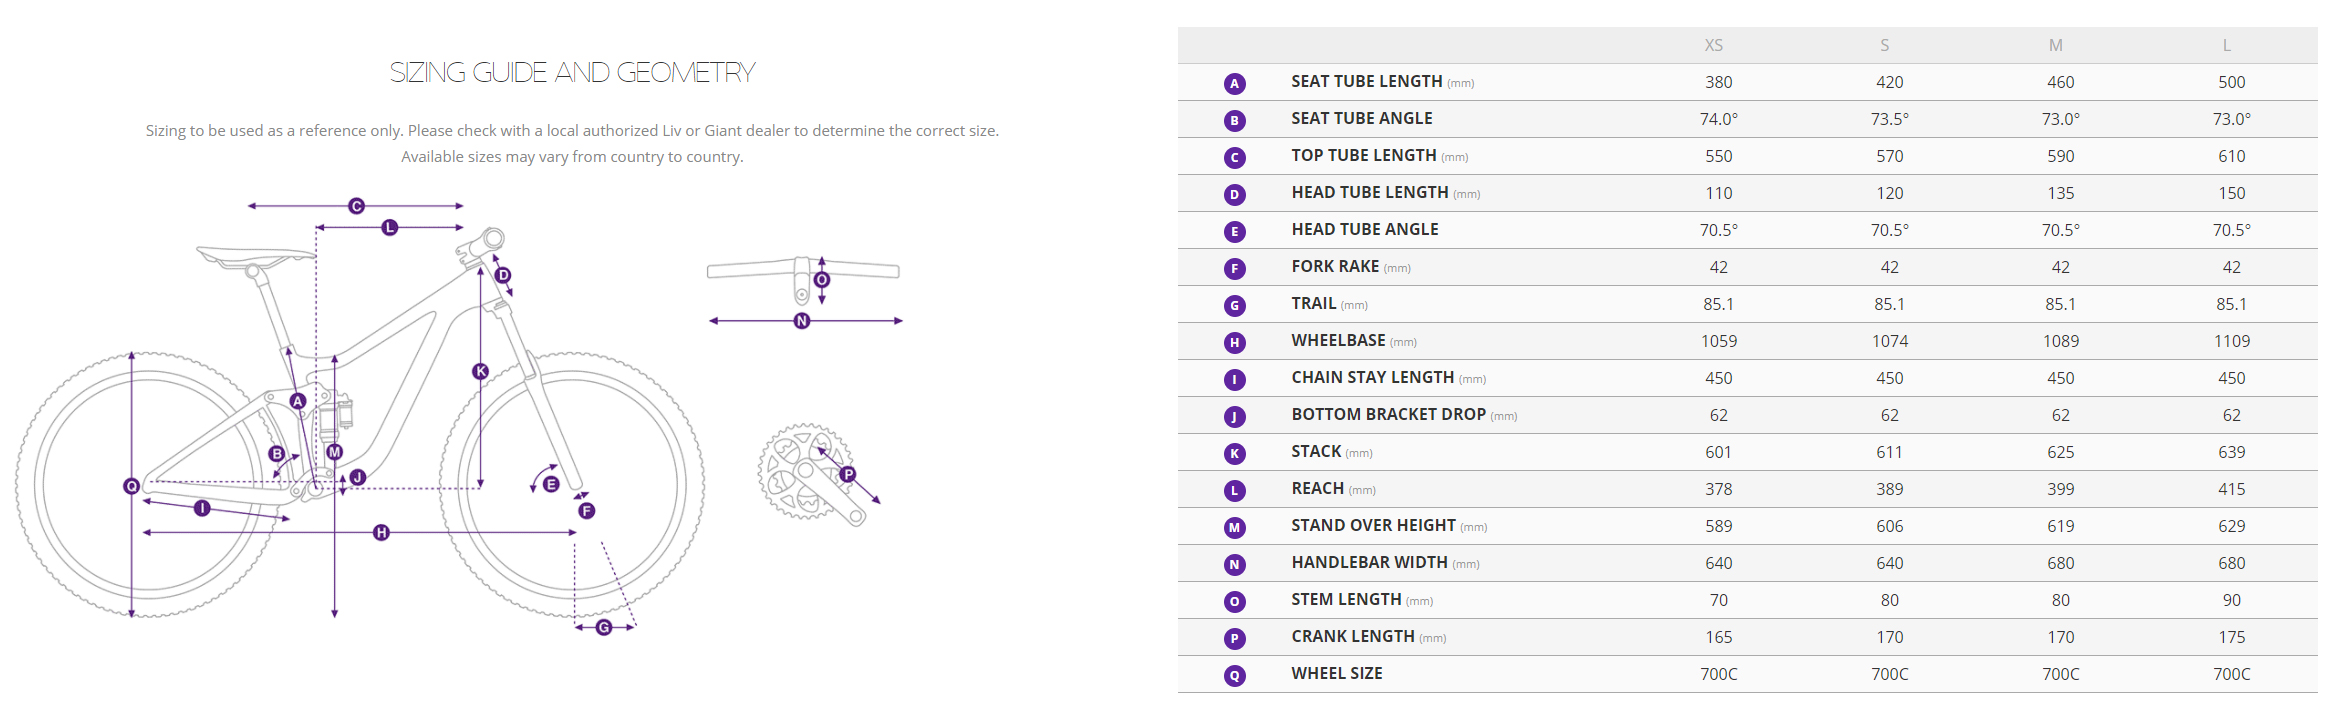The image size is (2332, 705).
Task: Select the XS size column header
Action: tap(1713, 45)
